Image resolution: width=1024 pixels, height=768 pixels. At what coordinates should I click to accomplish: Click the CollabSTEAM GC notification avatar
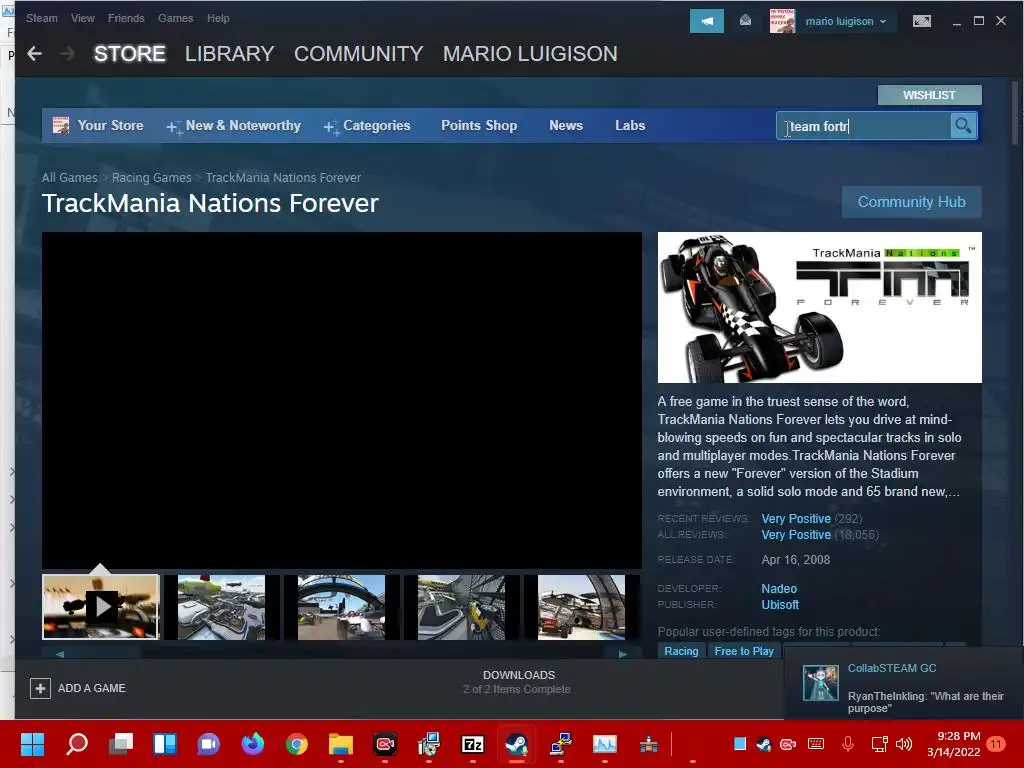pos(820,683)
